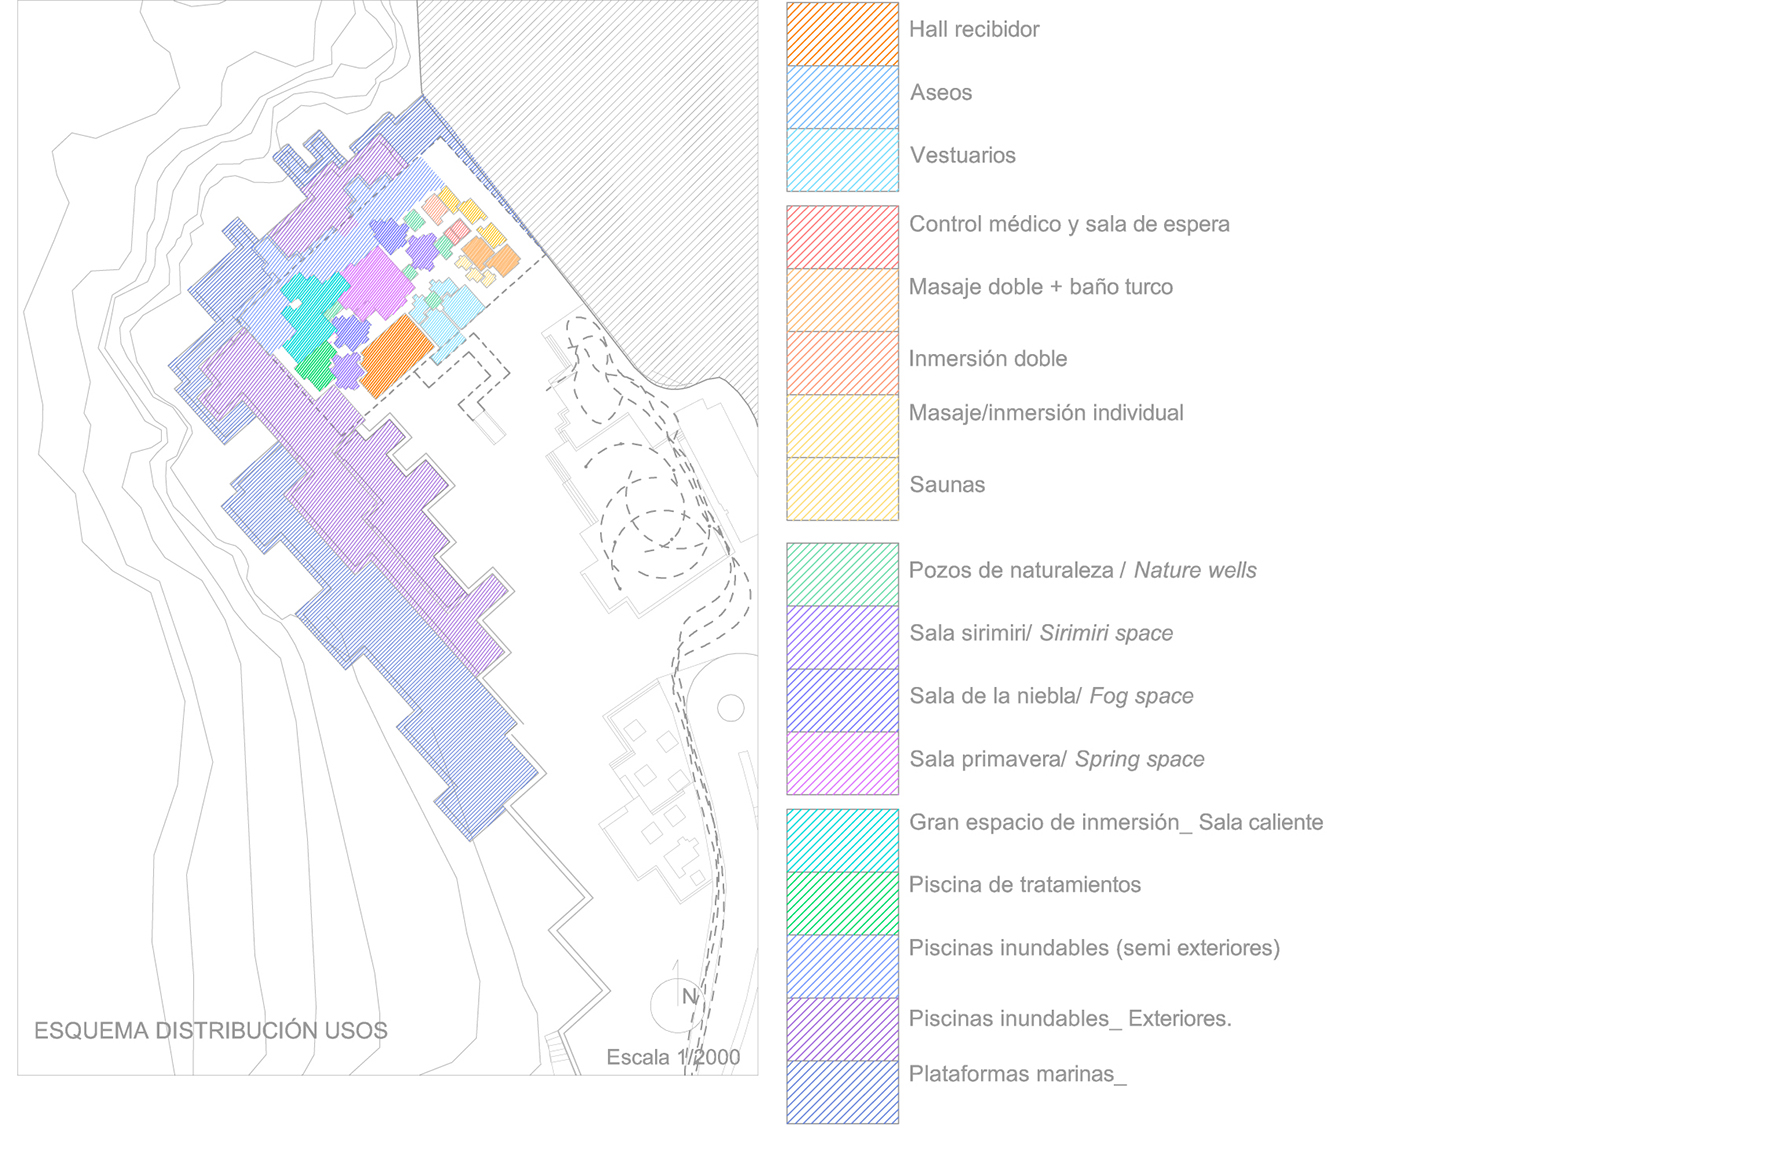Select the Sala primavera magenta swatch
This screenshot has height=1162, width=1772.
pos(842,763)
